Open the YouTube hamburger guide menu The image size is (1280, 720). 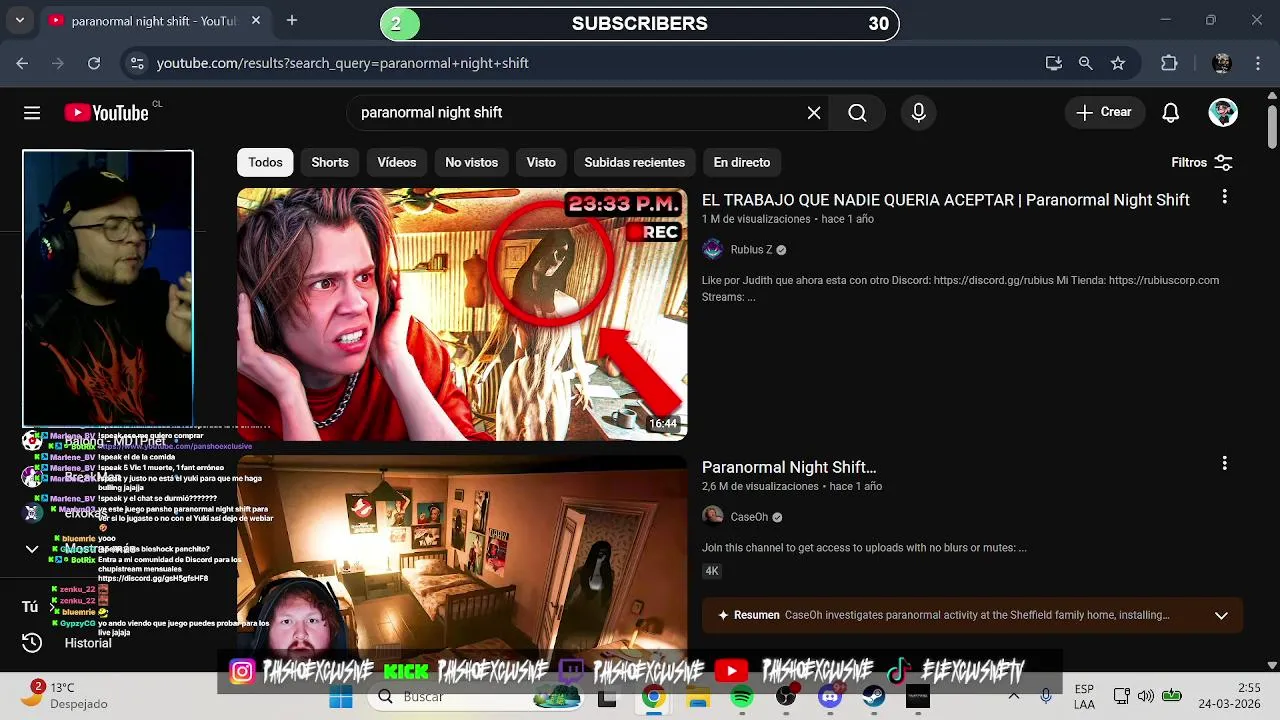click(32, 113)
